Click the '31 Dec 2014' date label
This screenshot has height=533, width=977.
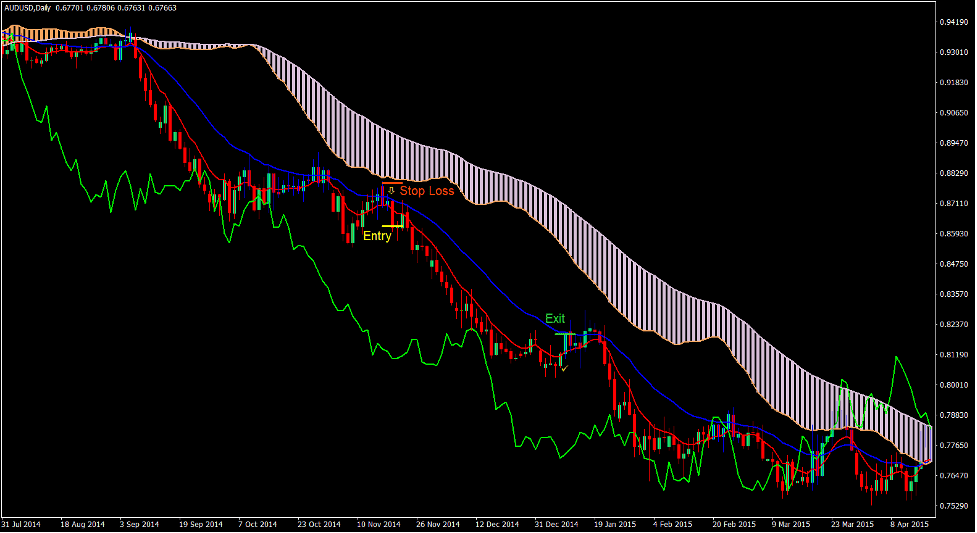(556, 524)
